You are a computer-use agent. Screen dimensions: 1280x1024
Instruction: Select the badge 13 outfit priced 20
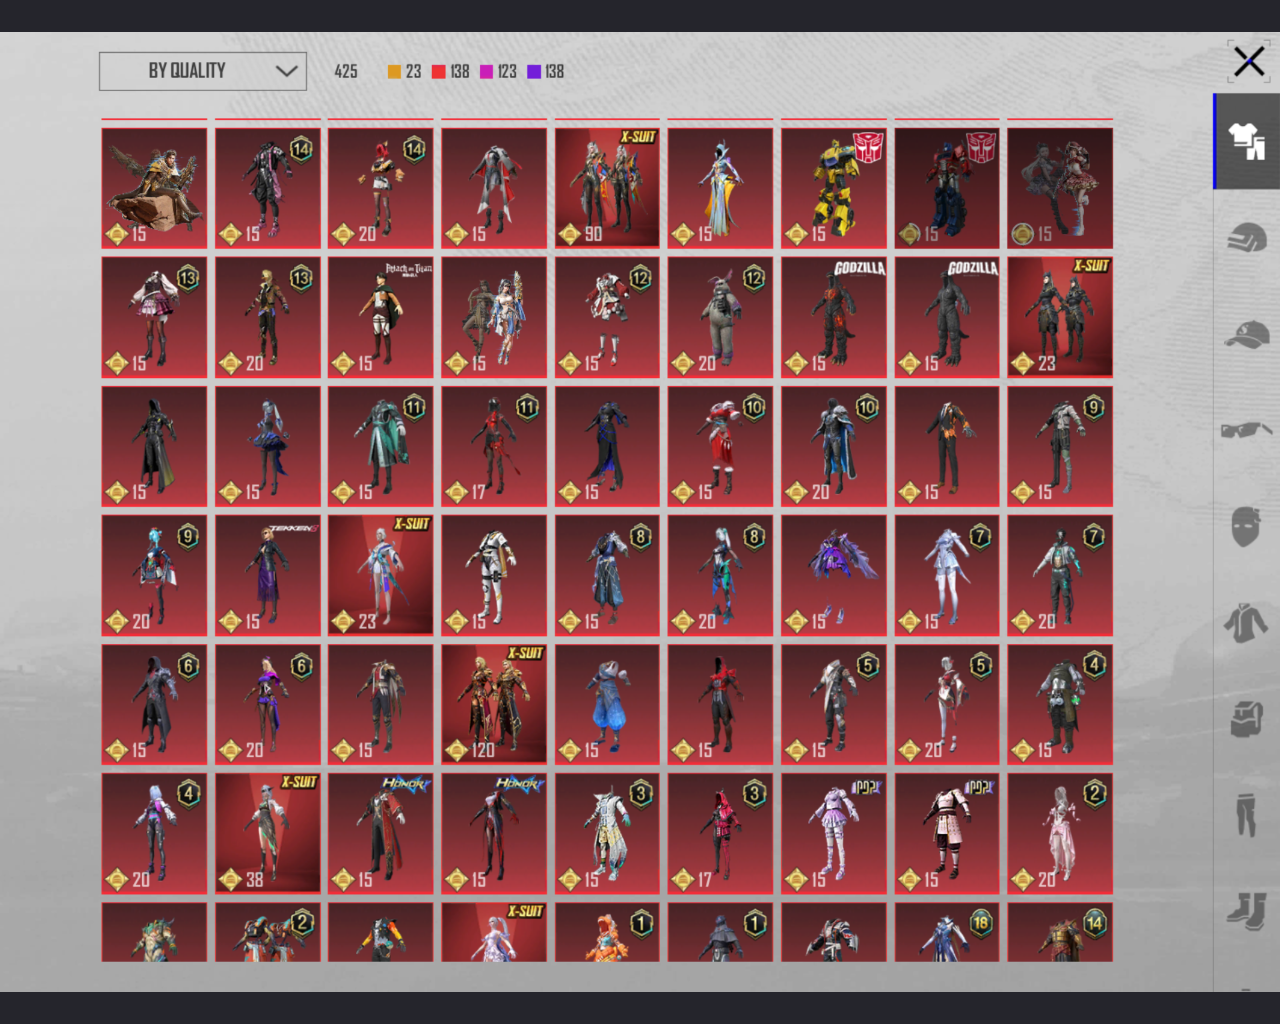tap(268, 317)
